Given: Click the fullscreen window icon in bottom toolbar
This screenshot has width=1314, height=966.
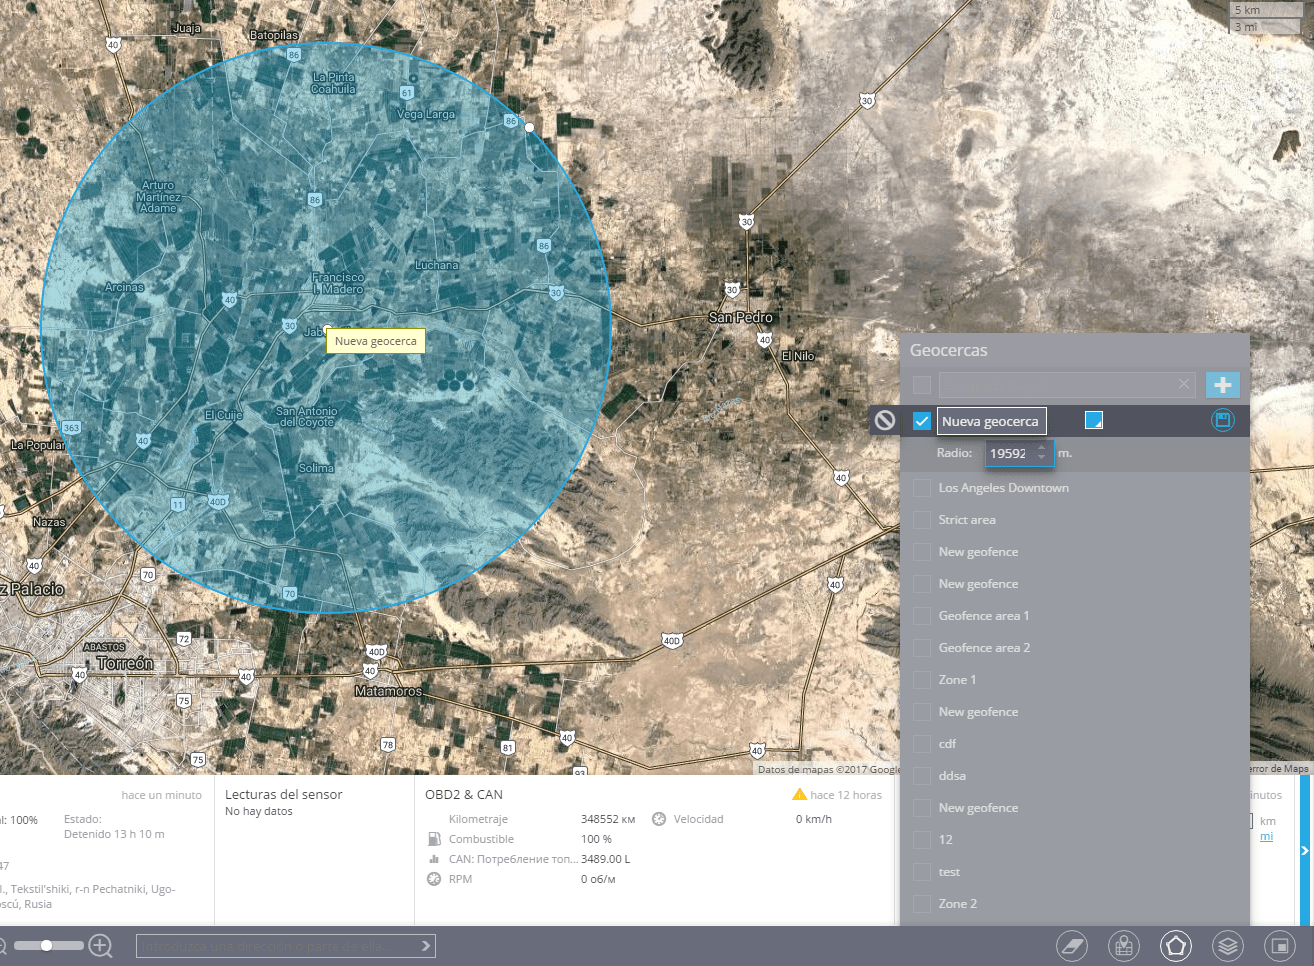Looking at the screenshot, I should pyautogui.click(x=1279, y=945).
